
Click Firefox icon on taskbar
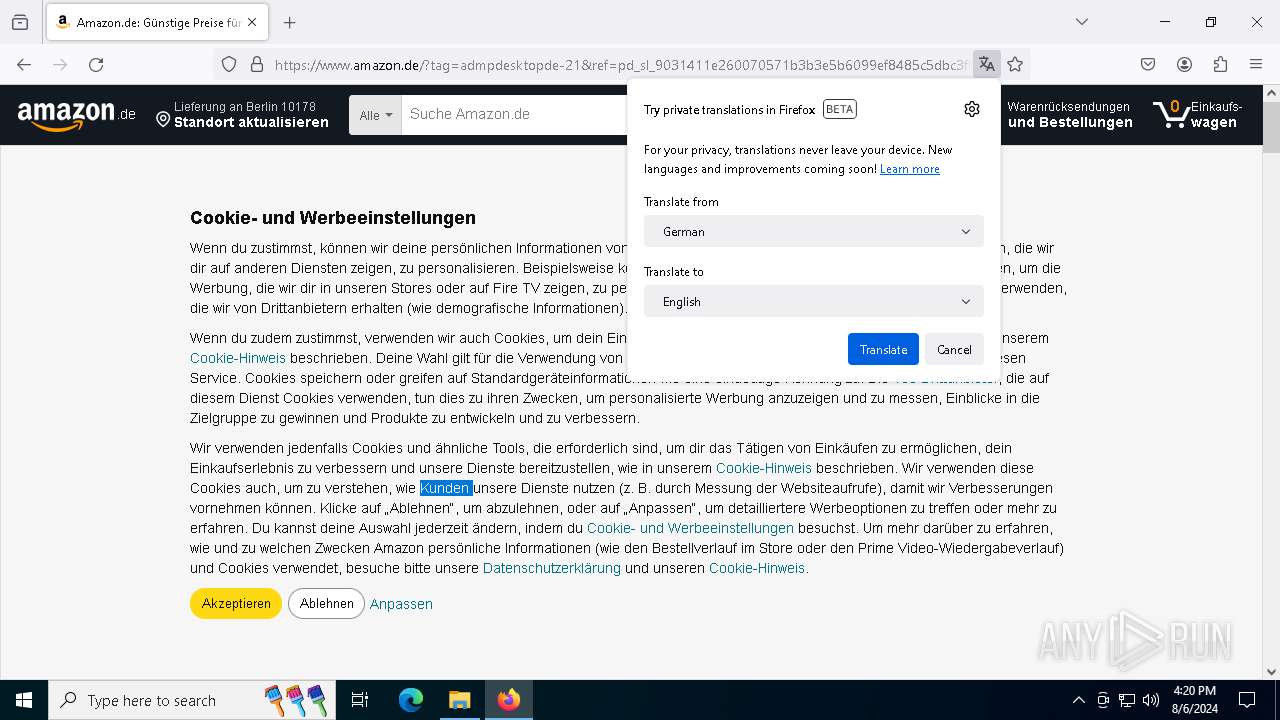[509, 700]
